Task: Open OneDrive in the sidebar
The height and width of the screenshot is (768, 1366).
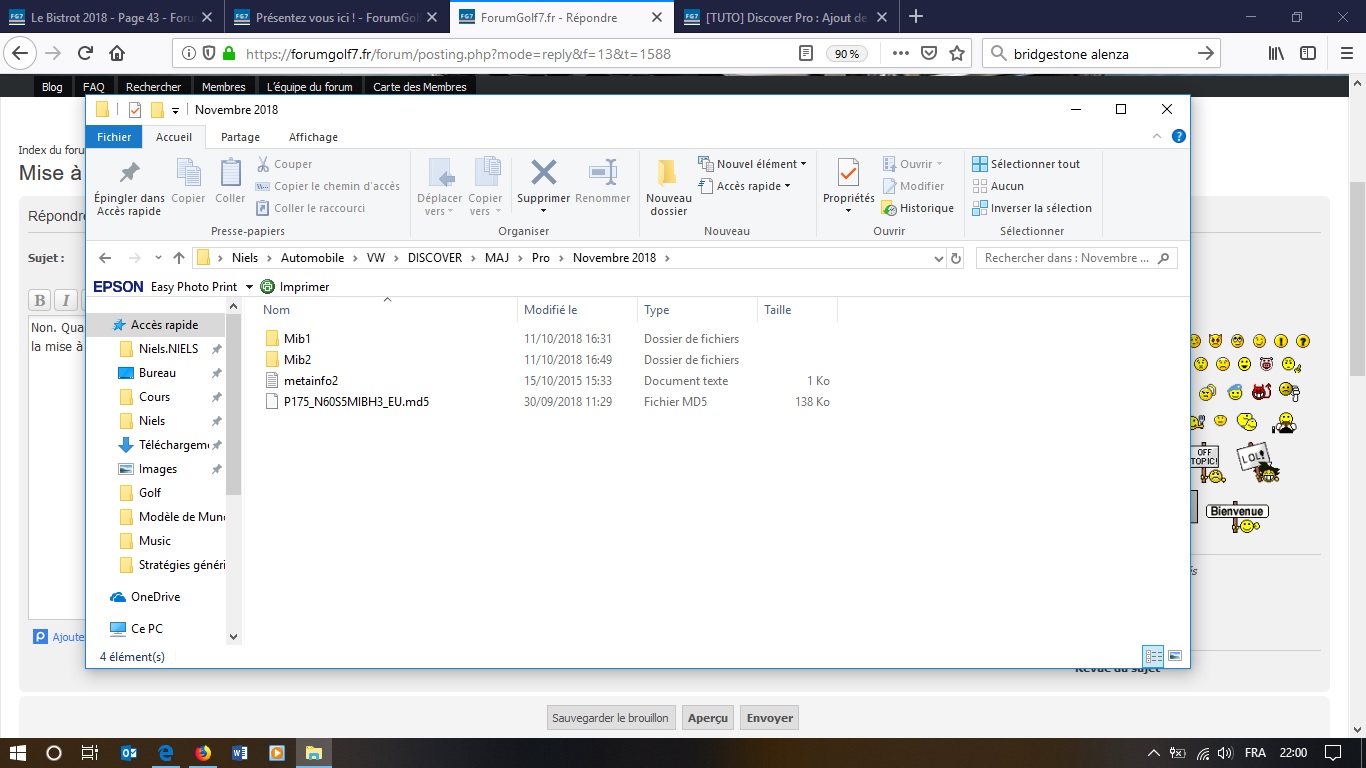Action: [155, 597]
